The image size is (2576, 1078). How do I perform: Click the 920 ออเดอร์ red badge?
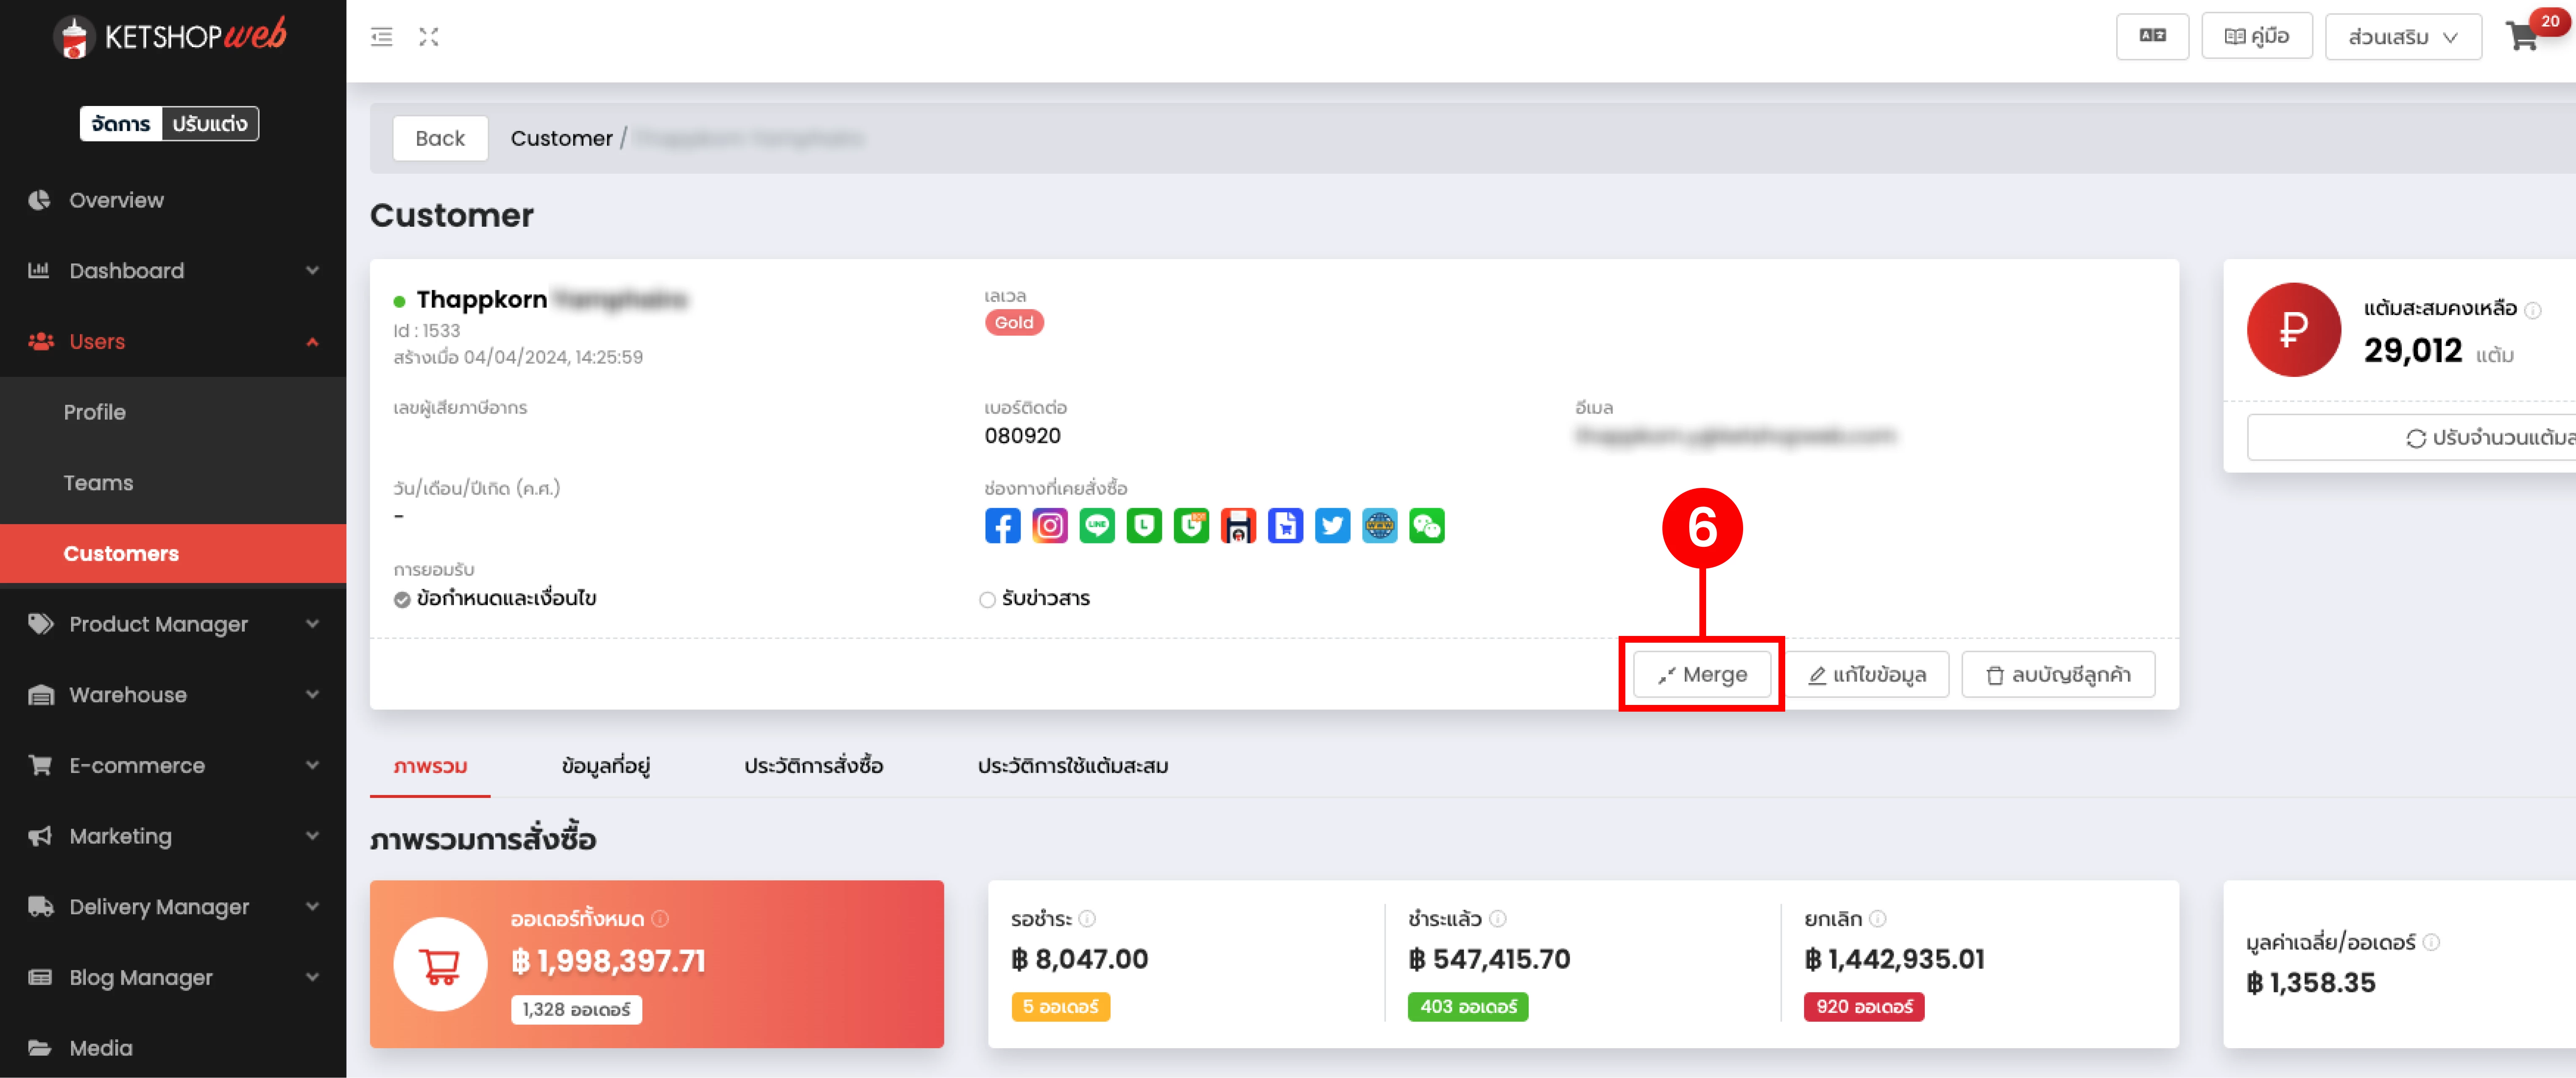(x=1864, y=1006)
